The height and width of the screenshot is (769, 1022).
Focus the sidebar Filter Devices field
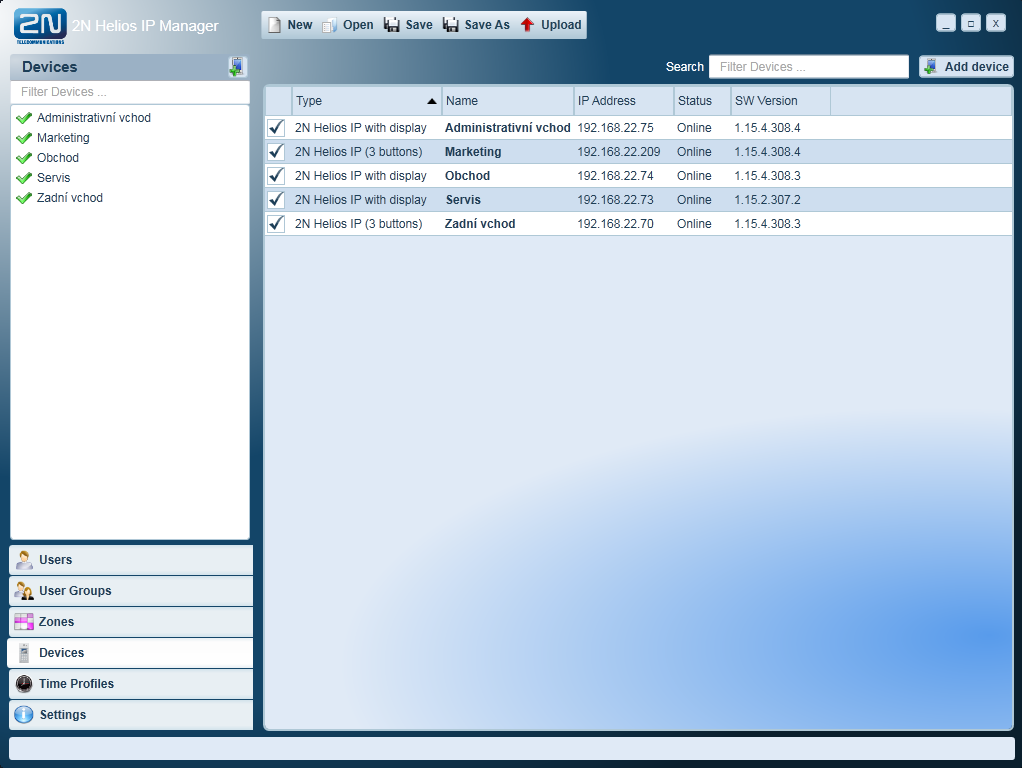[130, 92]
